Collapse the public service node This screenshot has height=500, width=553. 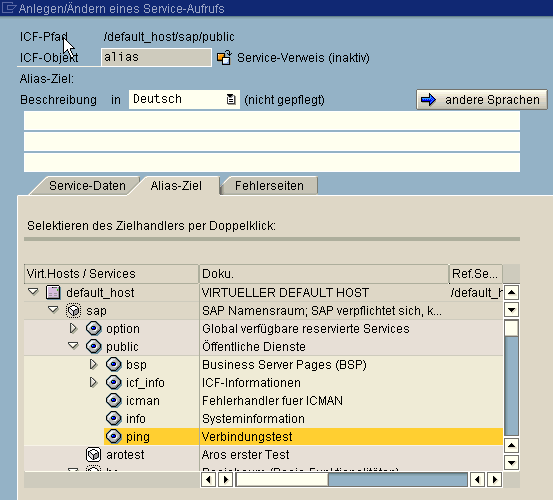(x=73, y=346)
